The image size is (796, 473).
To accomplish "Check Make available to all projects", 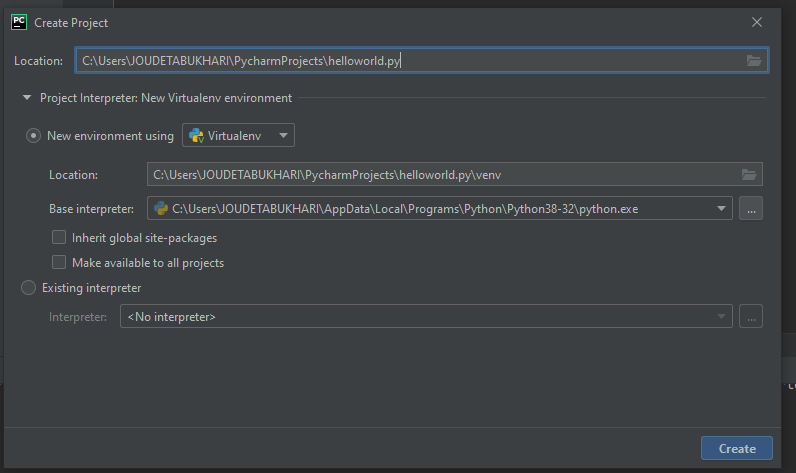I will [59, 262].
